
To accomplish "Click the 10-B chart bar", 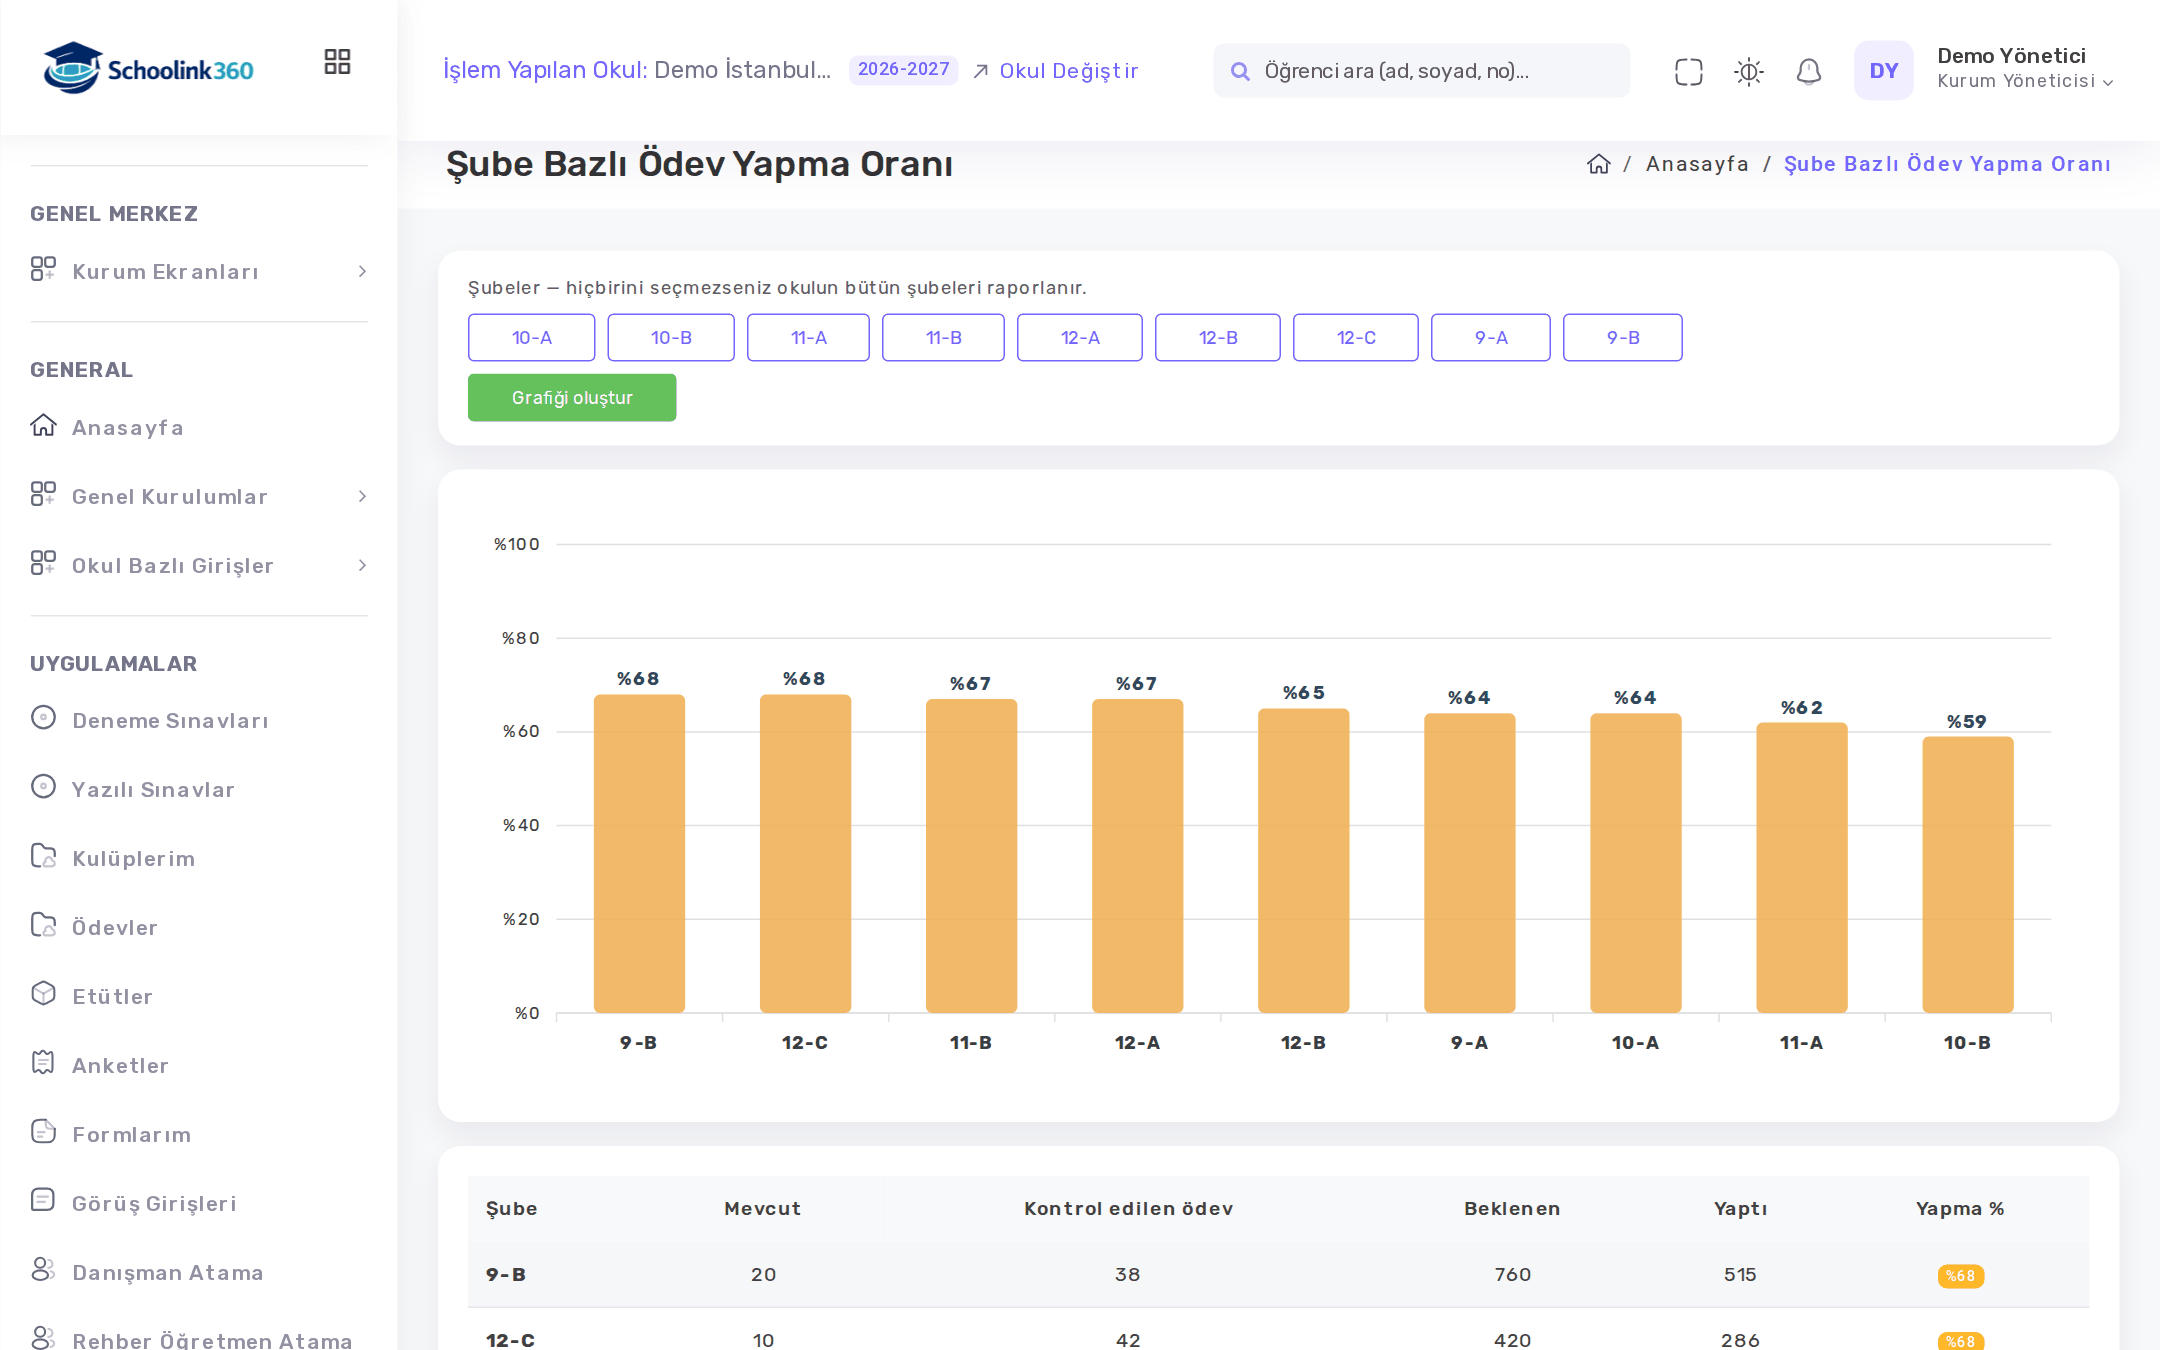I will tap(1967, 875).
